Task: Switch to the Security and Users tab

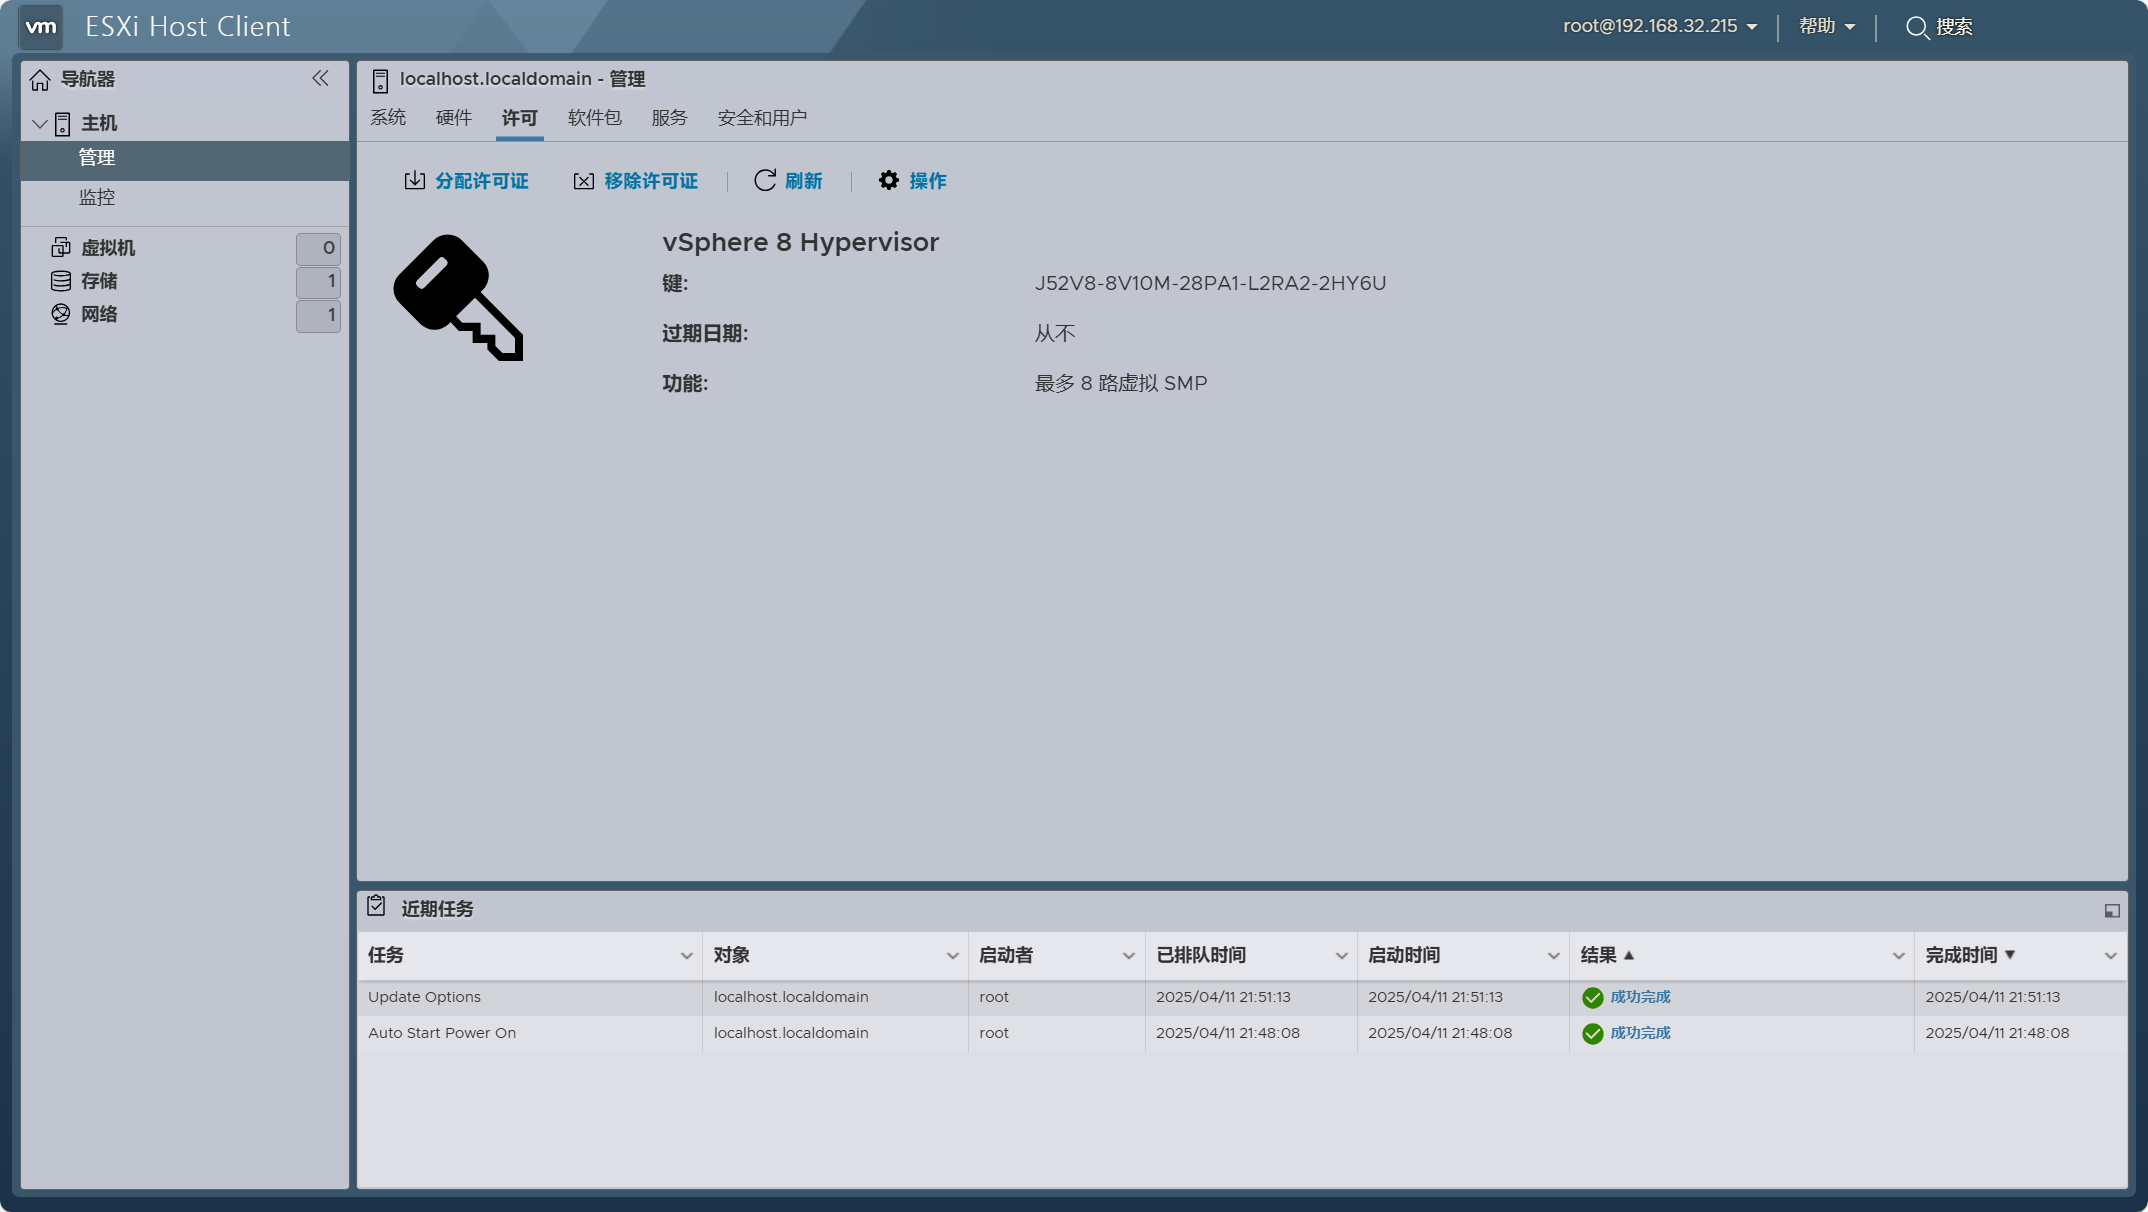Action: pyautogui.click(x=762, y=118)
